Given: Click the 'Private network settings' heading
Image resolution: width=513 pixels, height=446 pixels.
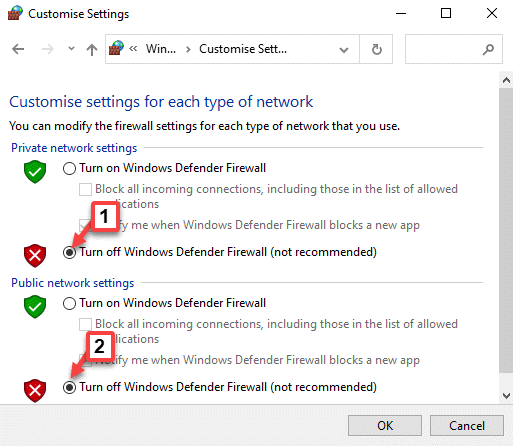Looking at the screenshot, I should point(74,148).
